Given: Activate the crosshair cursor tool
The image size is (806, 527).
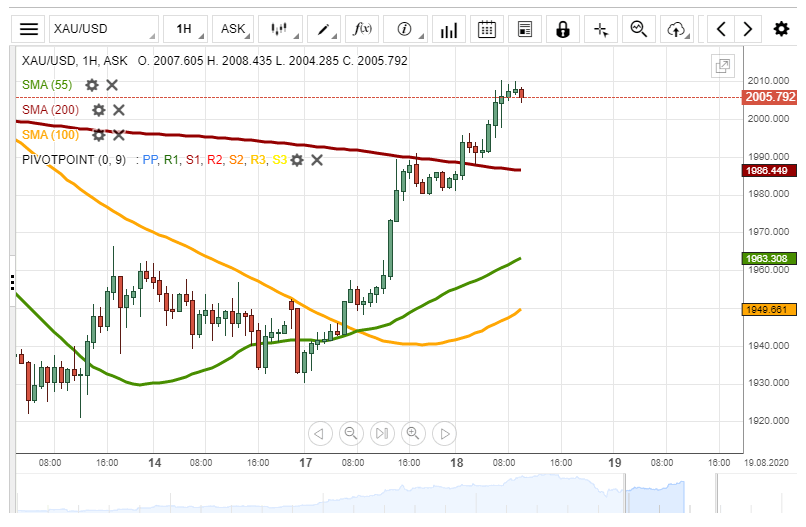Looking at the screenshot, I should 601,29.
